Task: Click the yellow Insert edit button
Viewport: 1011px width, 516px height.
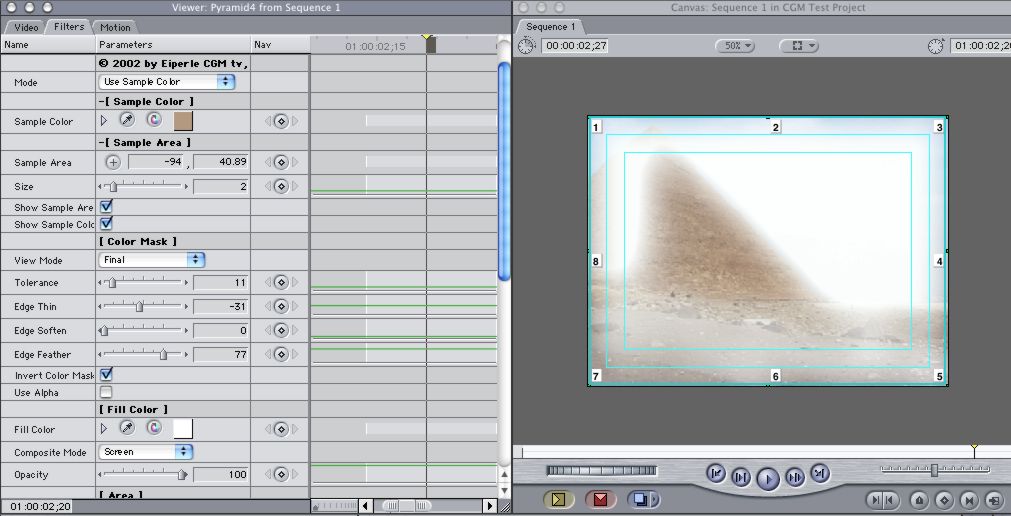Action: (559, 499)
